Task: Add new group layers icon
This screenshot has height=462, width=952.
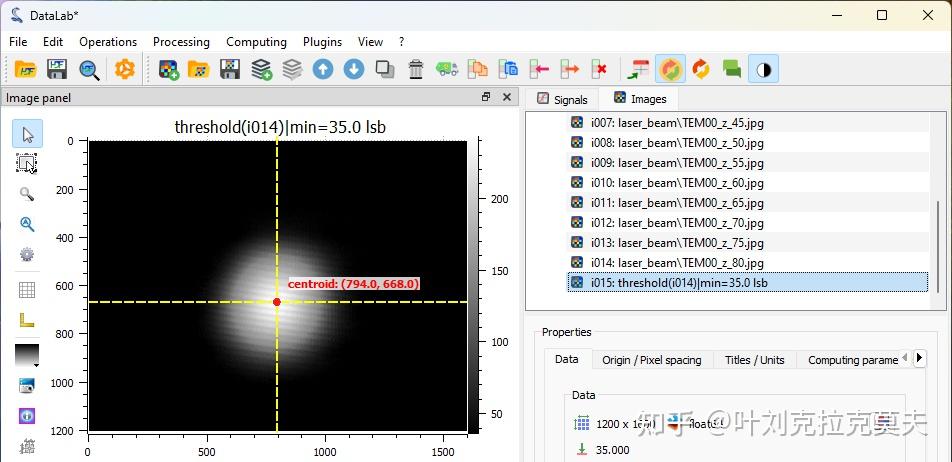Action: pos(261,69)
